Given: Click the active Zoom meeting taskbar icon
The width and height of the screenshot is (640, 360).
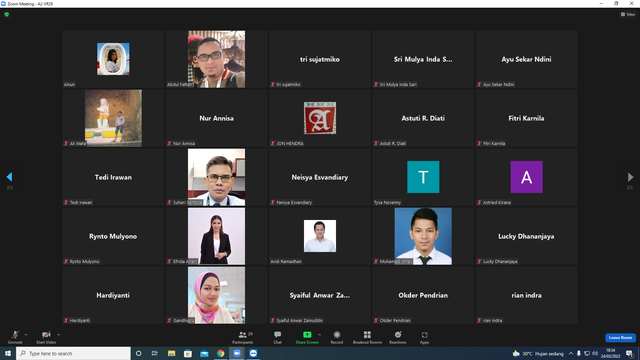Looking at the screenshot, I should (x=237, y=353).
